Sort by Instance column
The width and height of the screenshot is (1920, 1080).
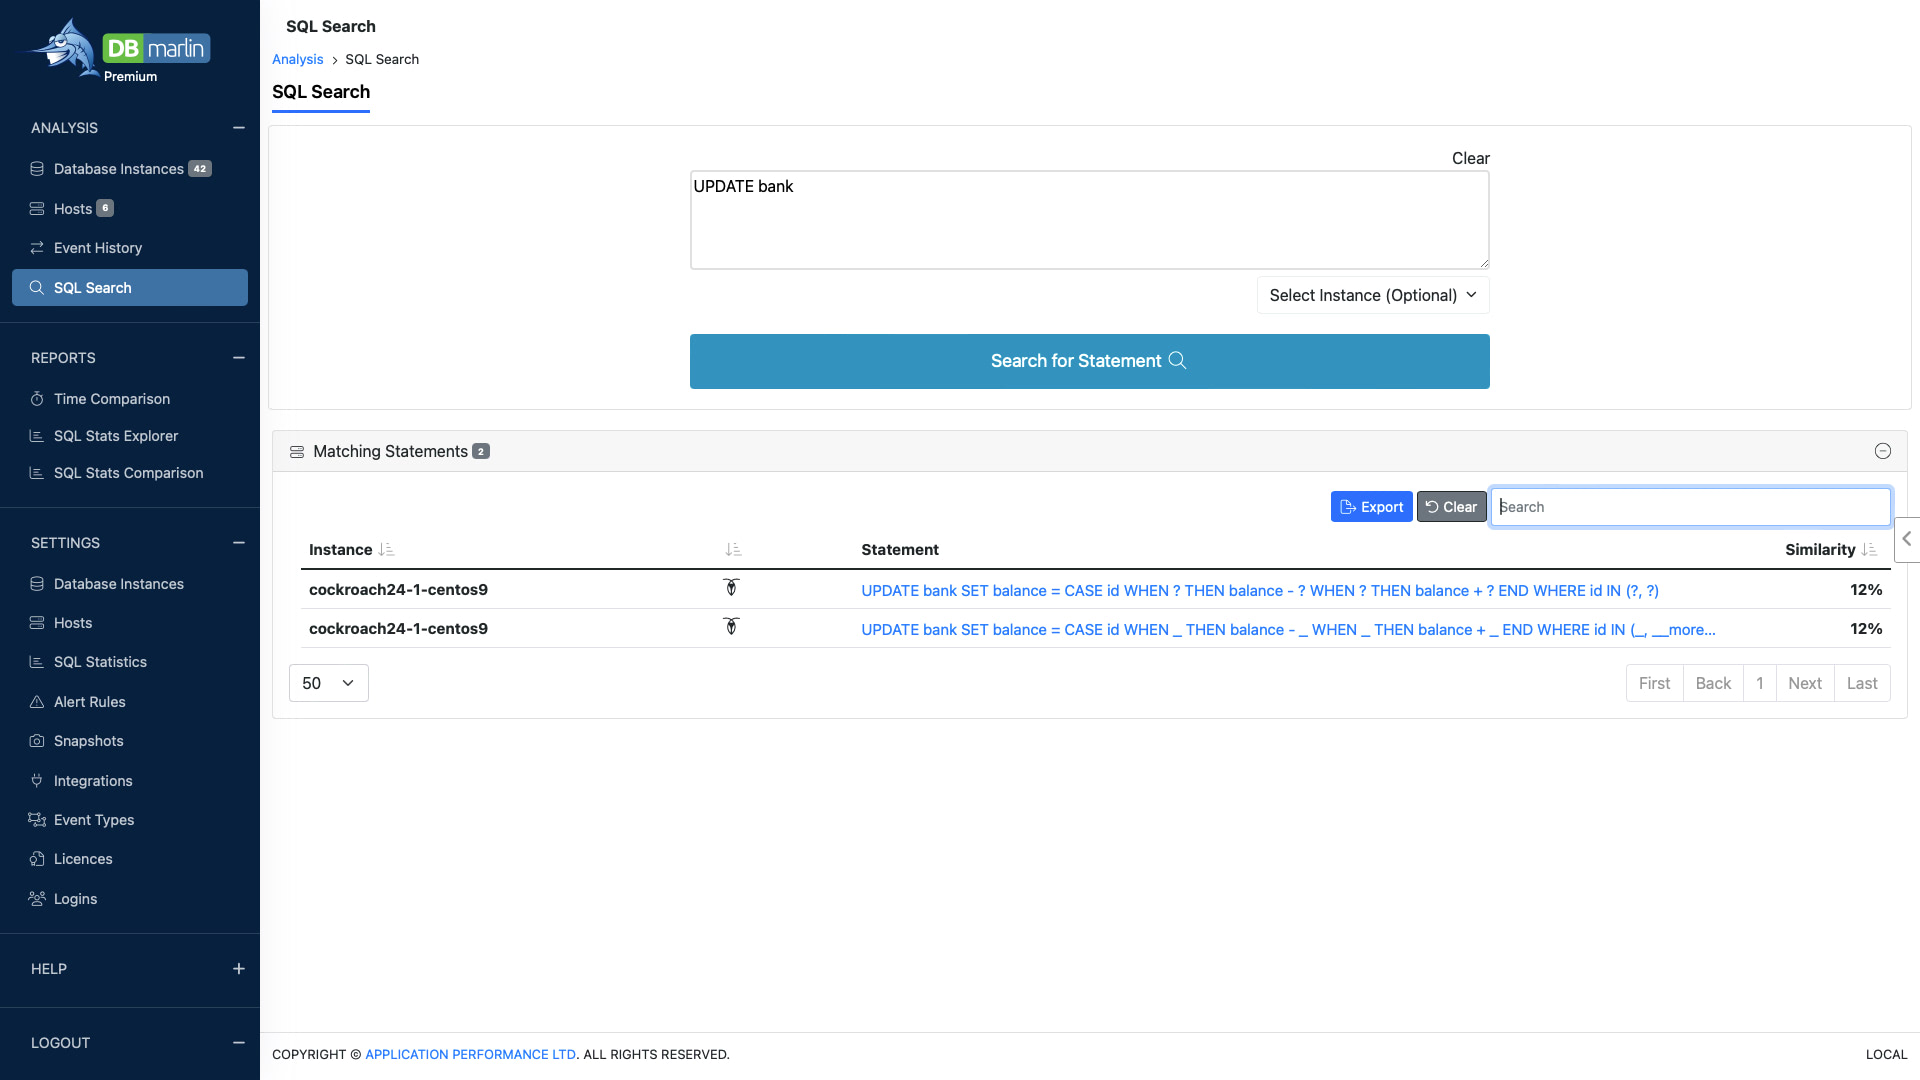[351, 550]
